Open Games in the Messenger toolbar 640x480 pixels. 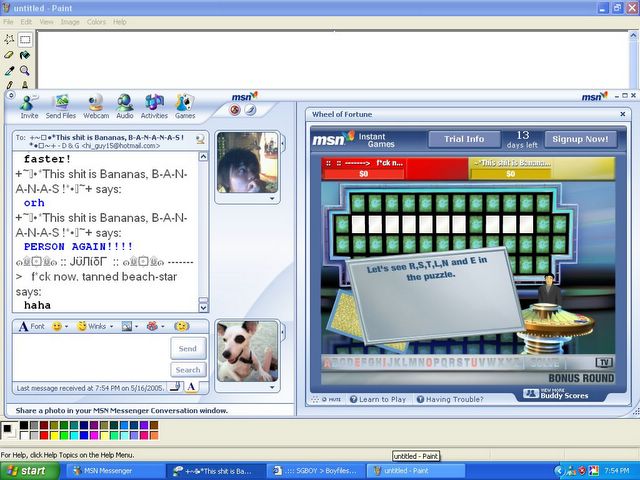click(185, 107)
